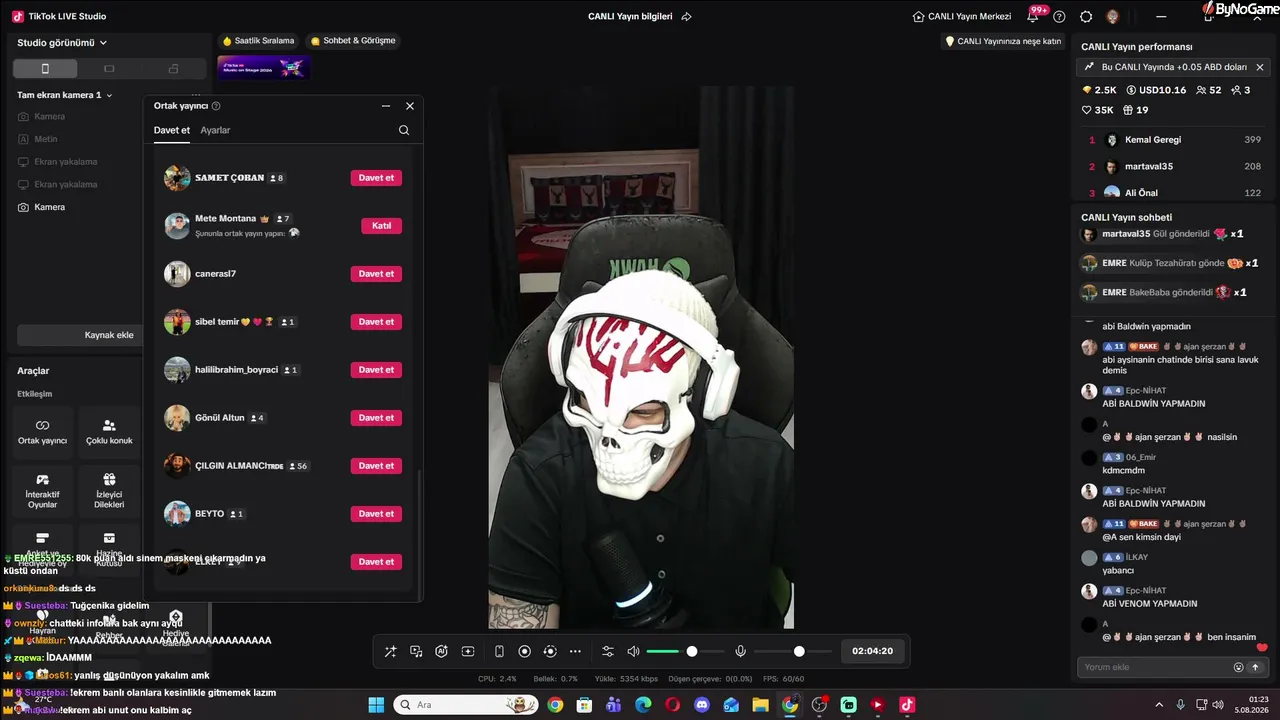The height and width of the screenshot is (720, 1280).
Task: Invite caneraslı7 with Davet et
Action: 376,274
